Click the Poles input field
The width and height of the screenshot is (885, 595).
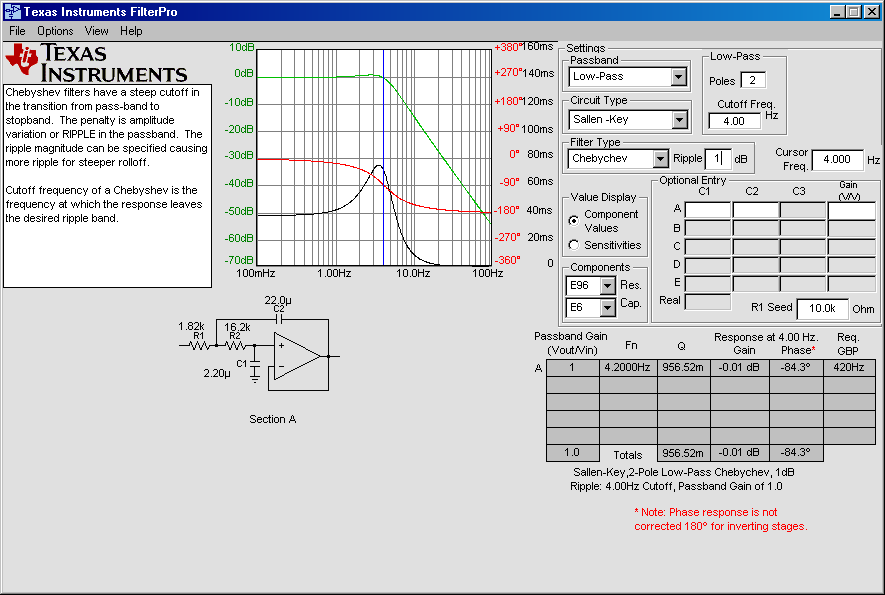pos(753,80)
